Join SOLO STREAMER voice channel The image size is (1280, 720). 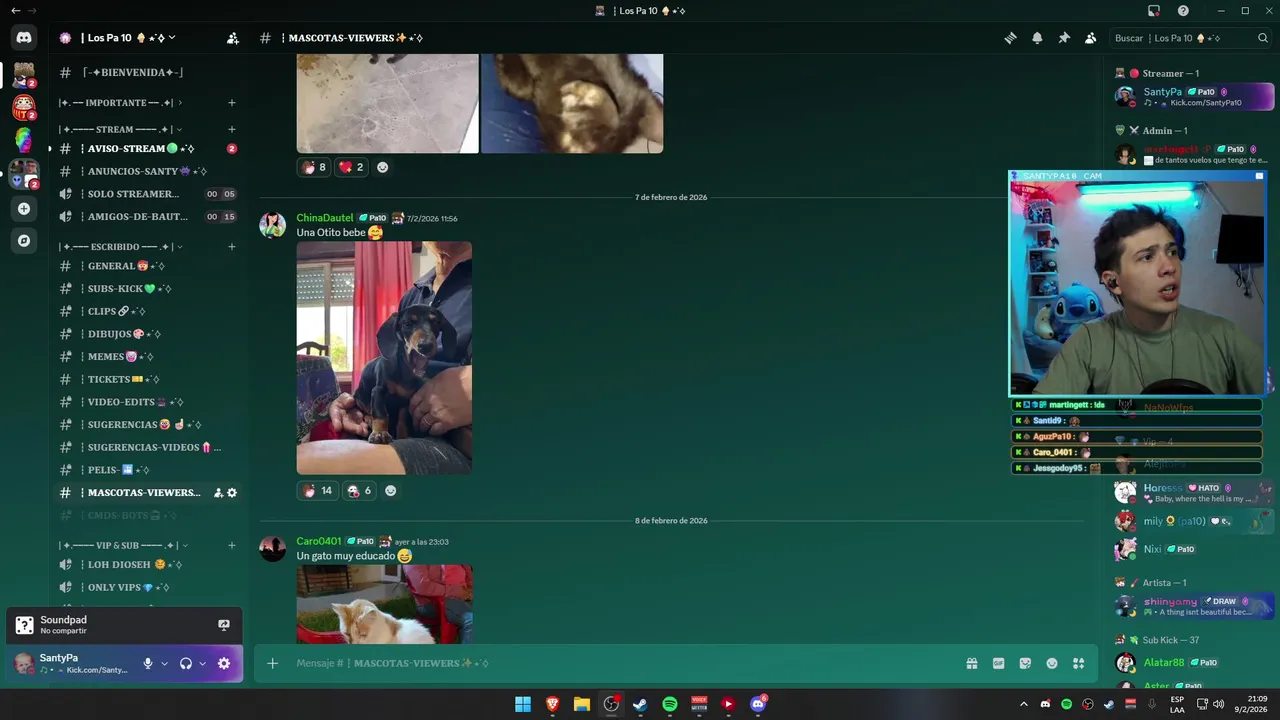pos(147,194)
